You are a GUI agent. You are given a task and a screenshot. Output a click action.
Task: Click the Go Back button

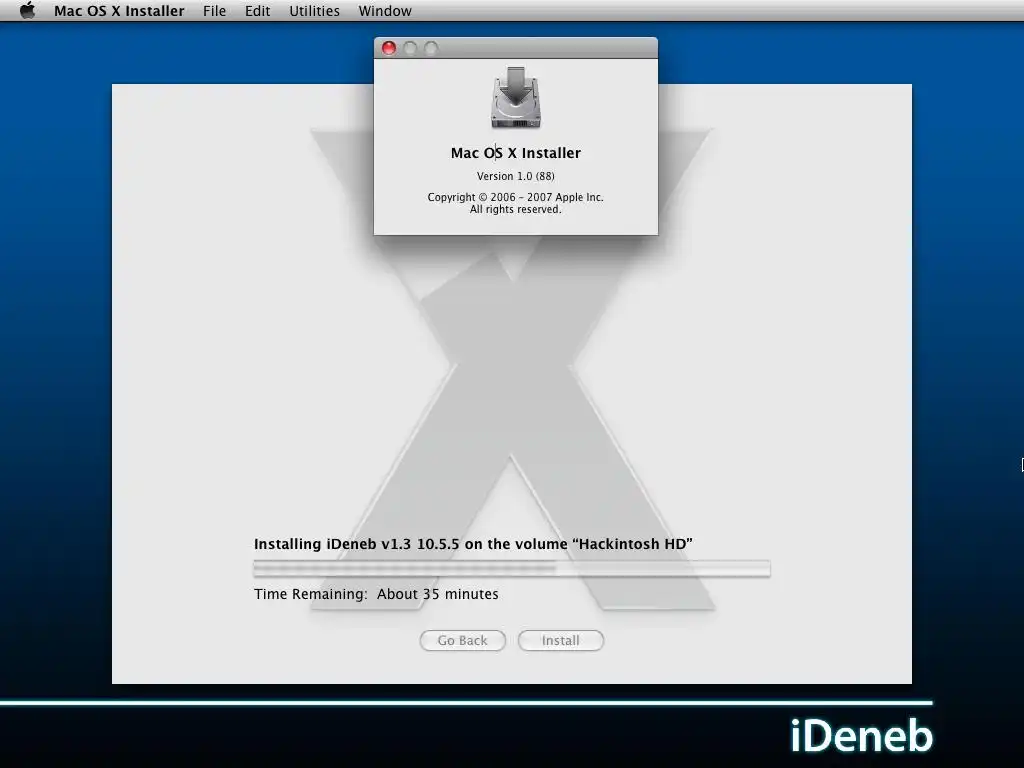pos(462,641)
